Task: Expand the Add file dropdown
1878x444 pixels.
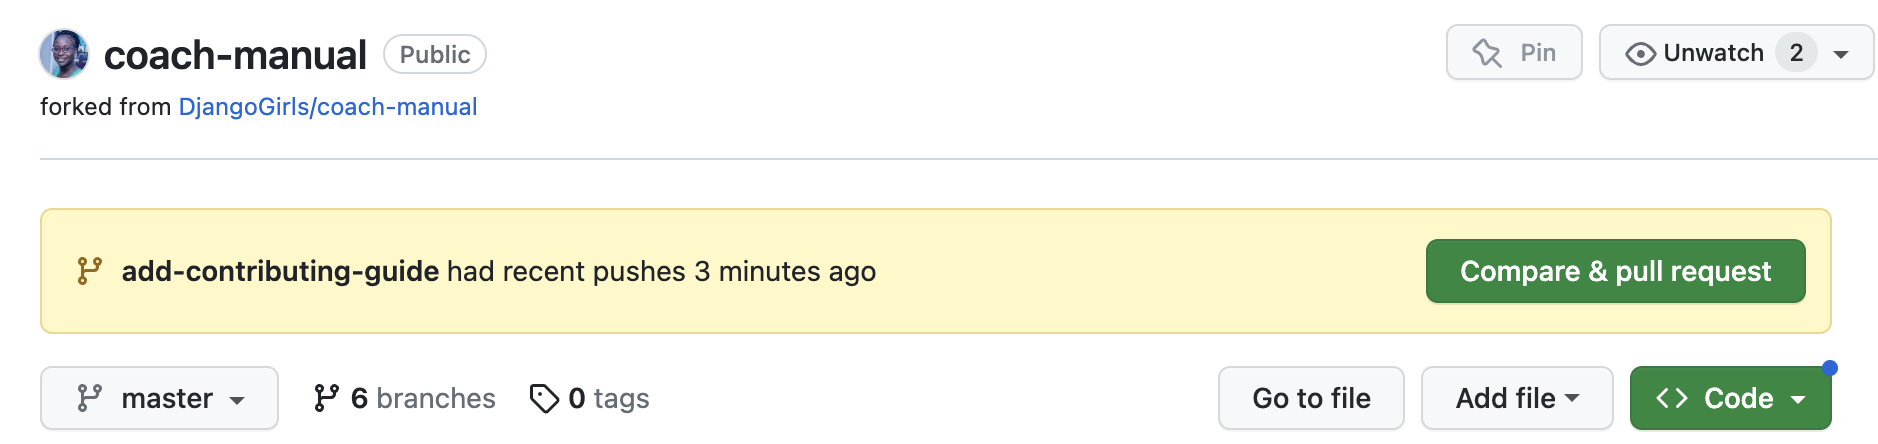Action: pyautogui.click(x=1517, y=398)
